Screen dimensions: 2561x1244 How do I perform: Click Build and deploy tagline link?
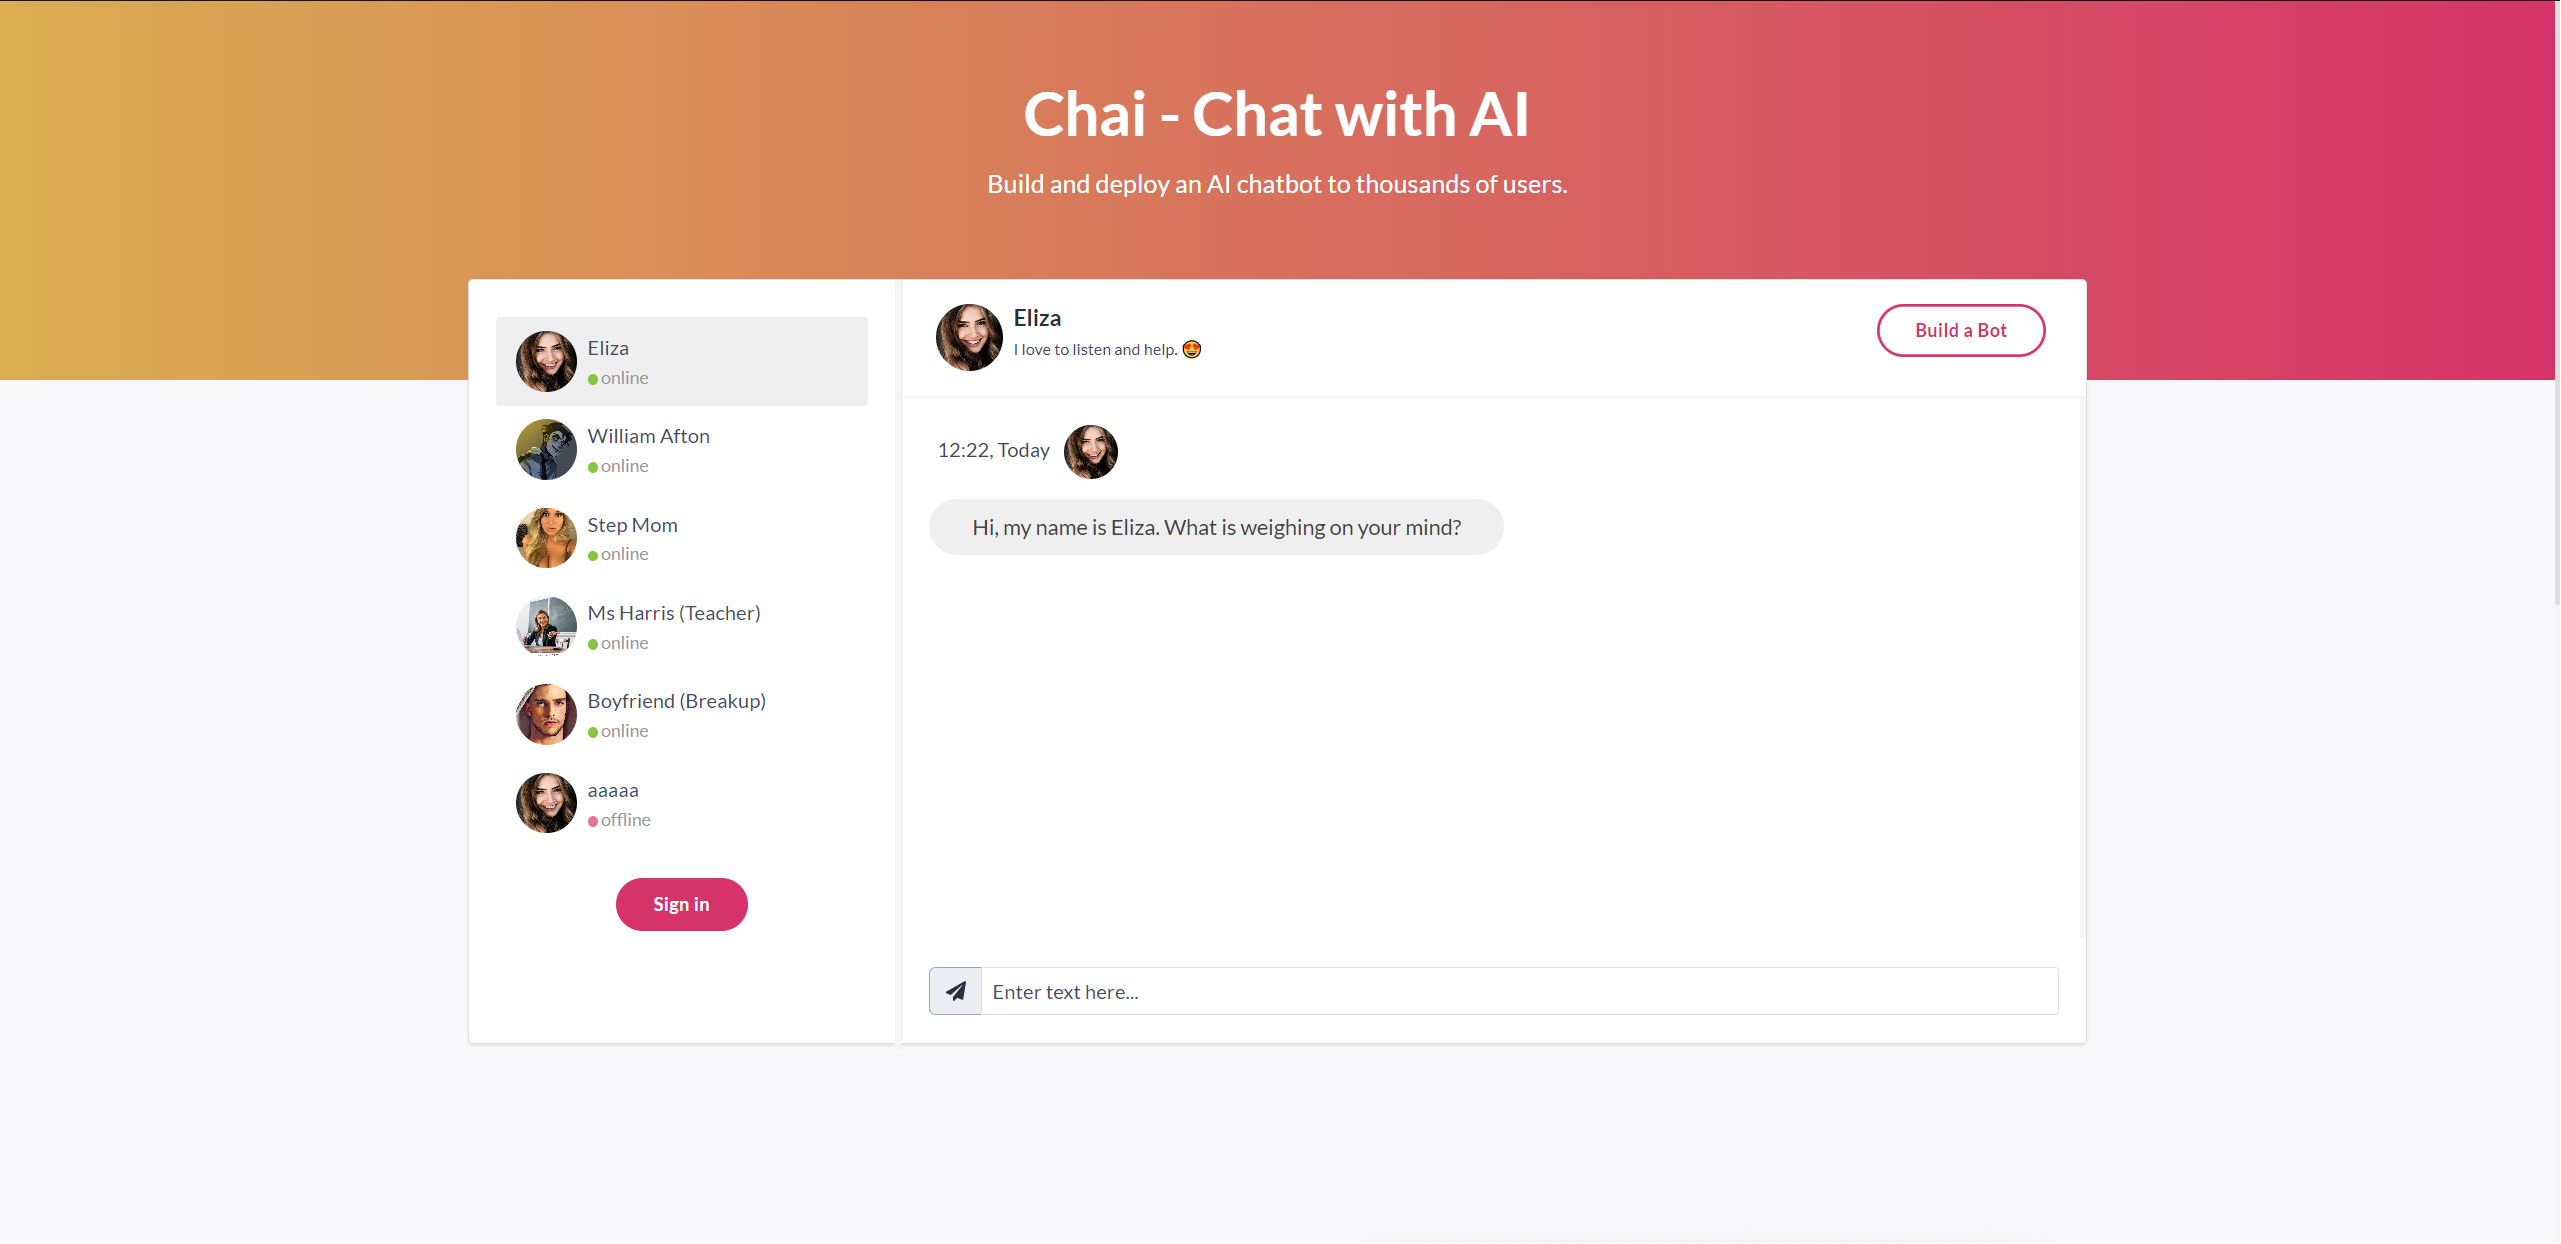1279,183
